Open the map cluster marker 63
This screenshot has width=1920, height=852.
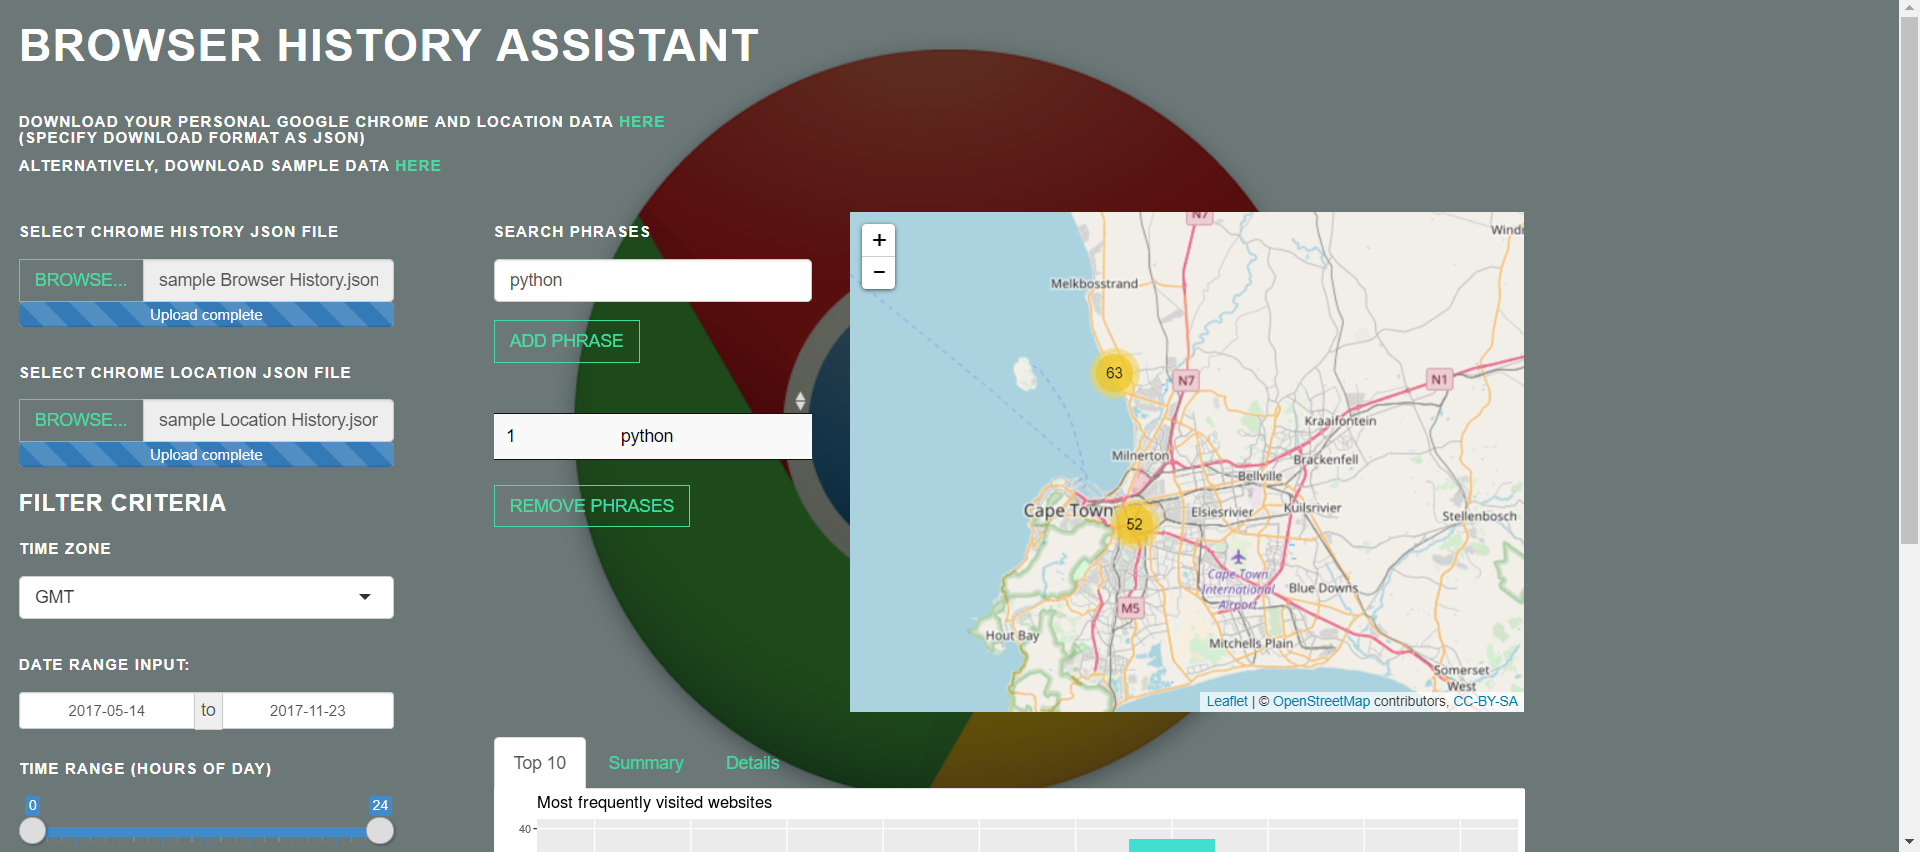click(1114, 373)
